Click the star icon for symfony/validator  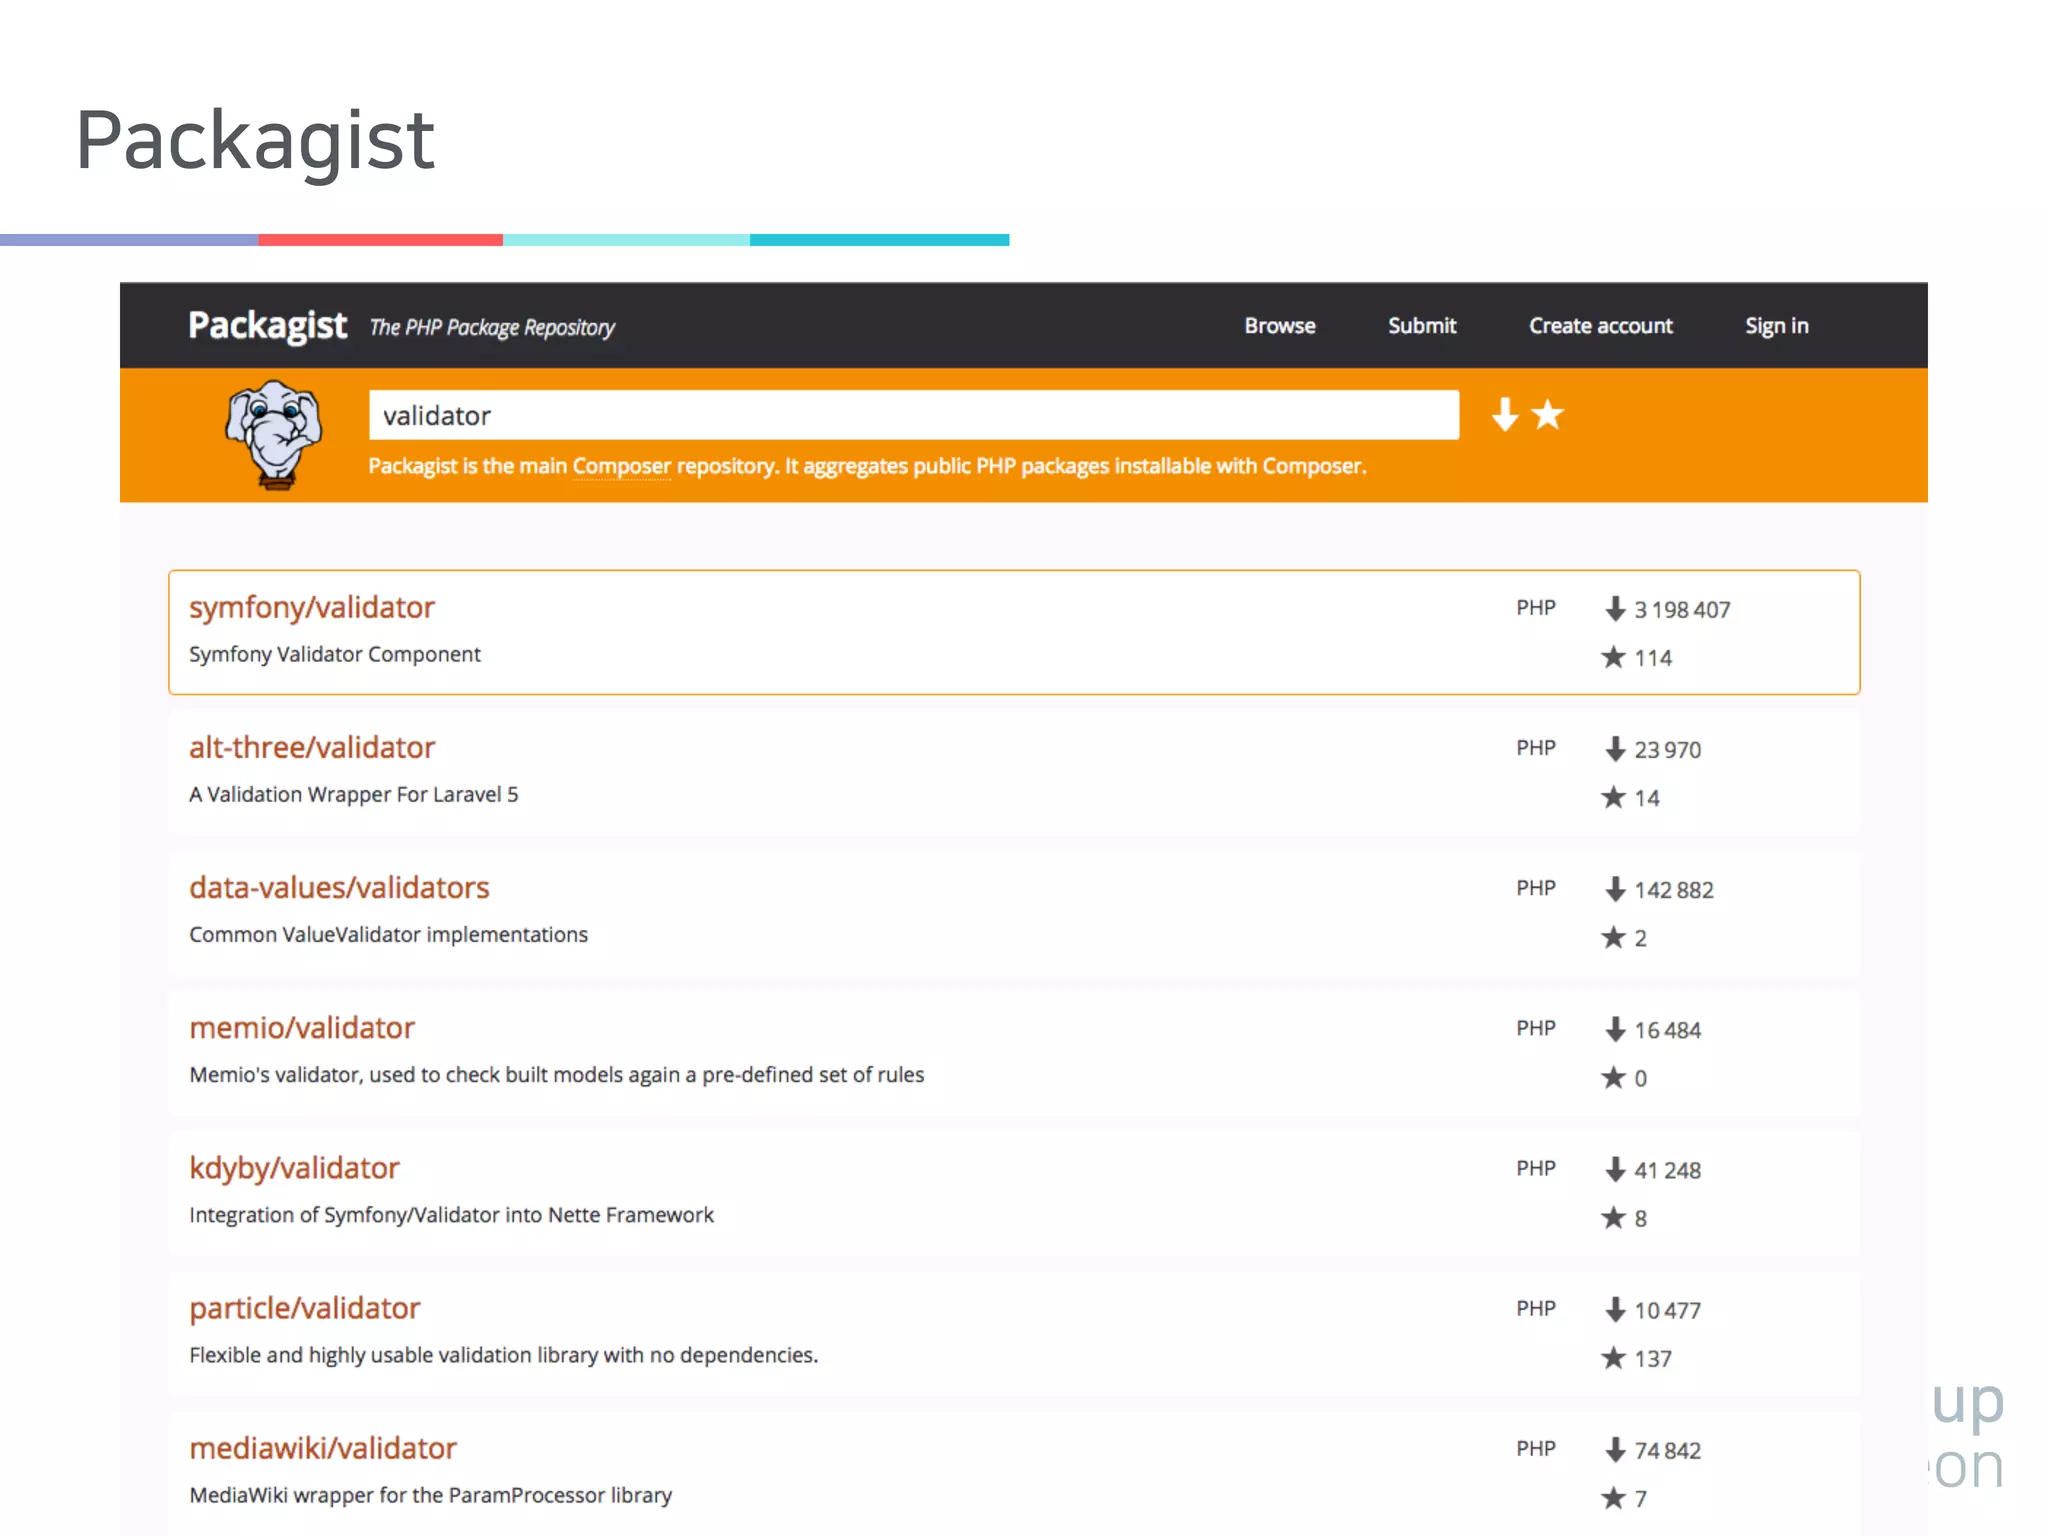(x=1613, y=657)
